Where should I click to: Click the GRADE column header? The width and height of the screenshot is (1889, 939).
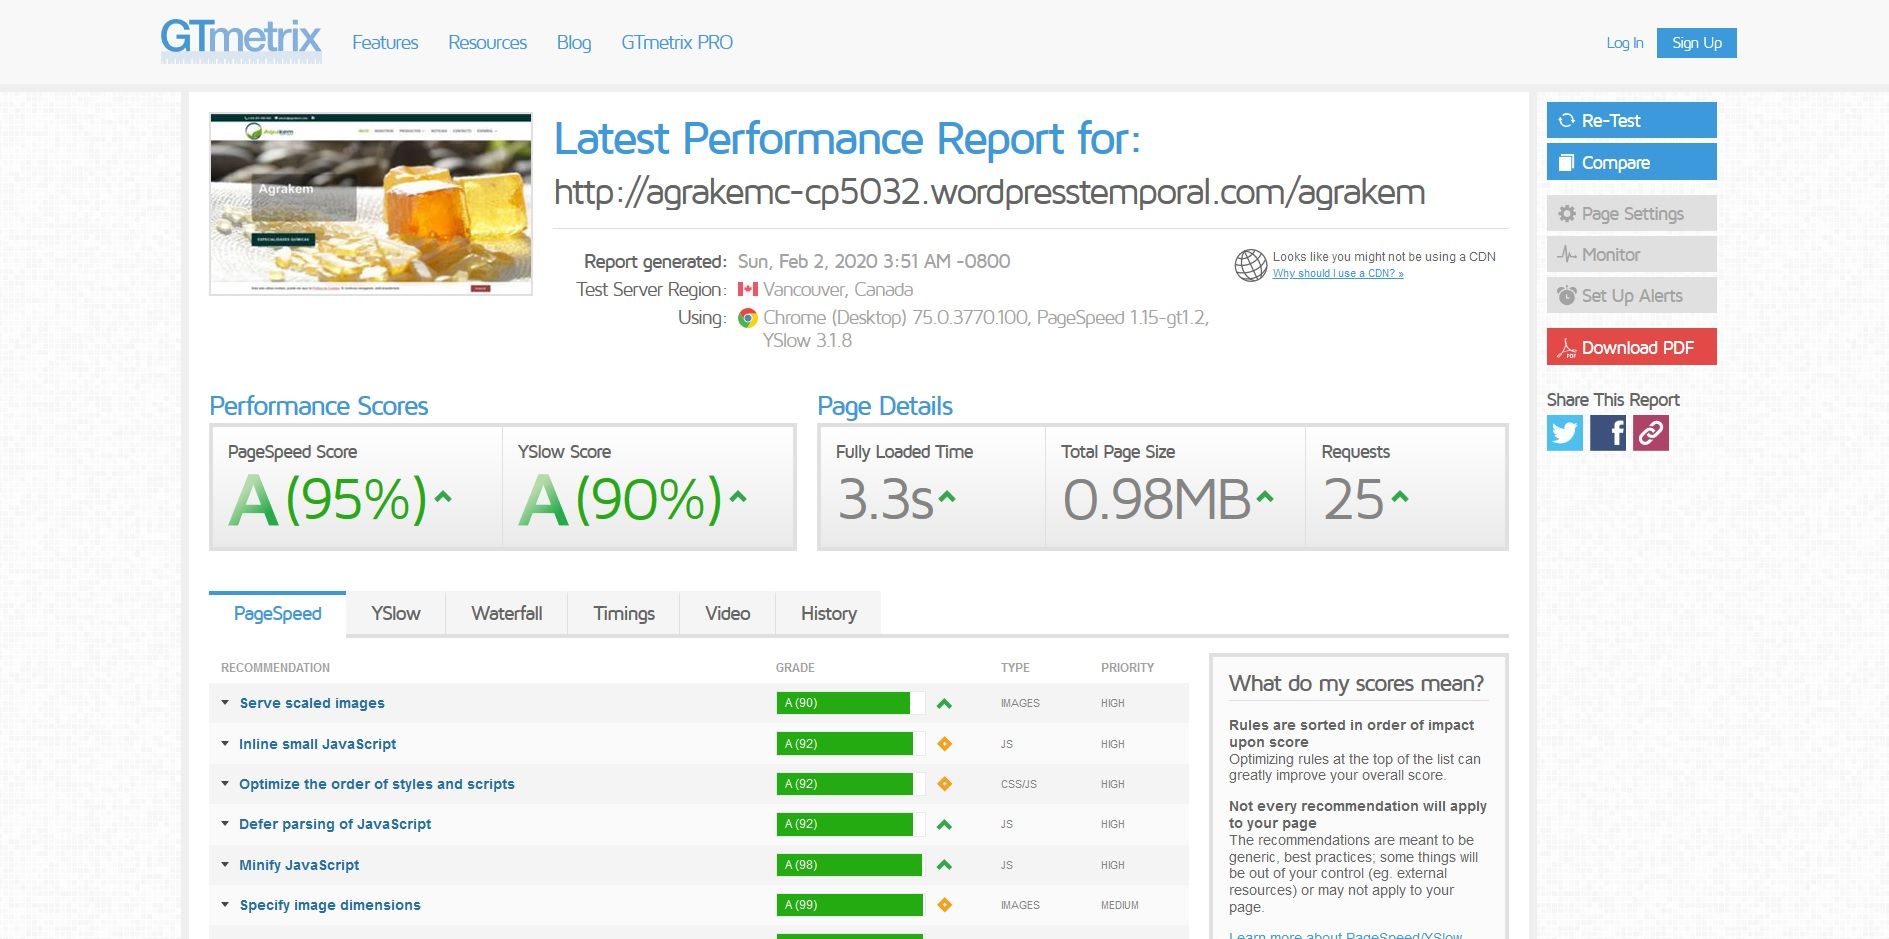pos(795,668)
